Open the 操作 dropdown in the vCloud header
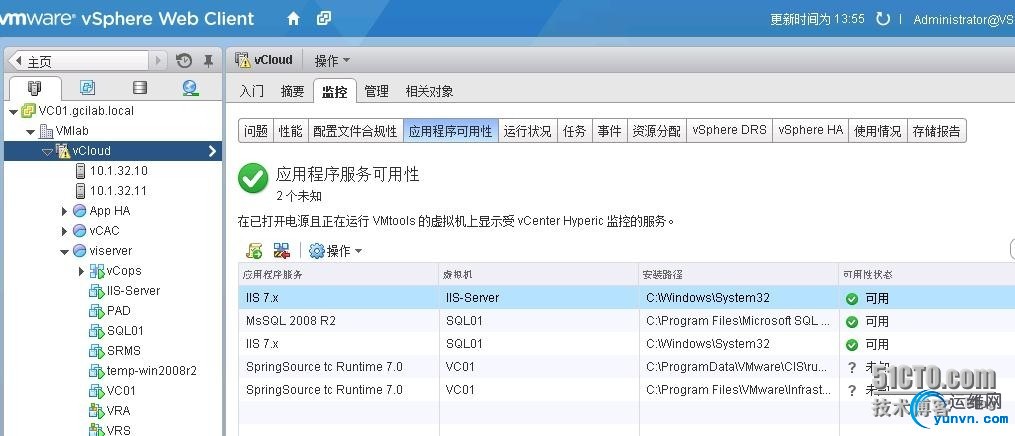1015x436 pixels. pyautogui.click(x=332, y=61)
